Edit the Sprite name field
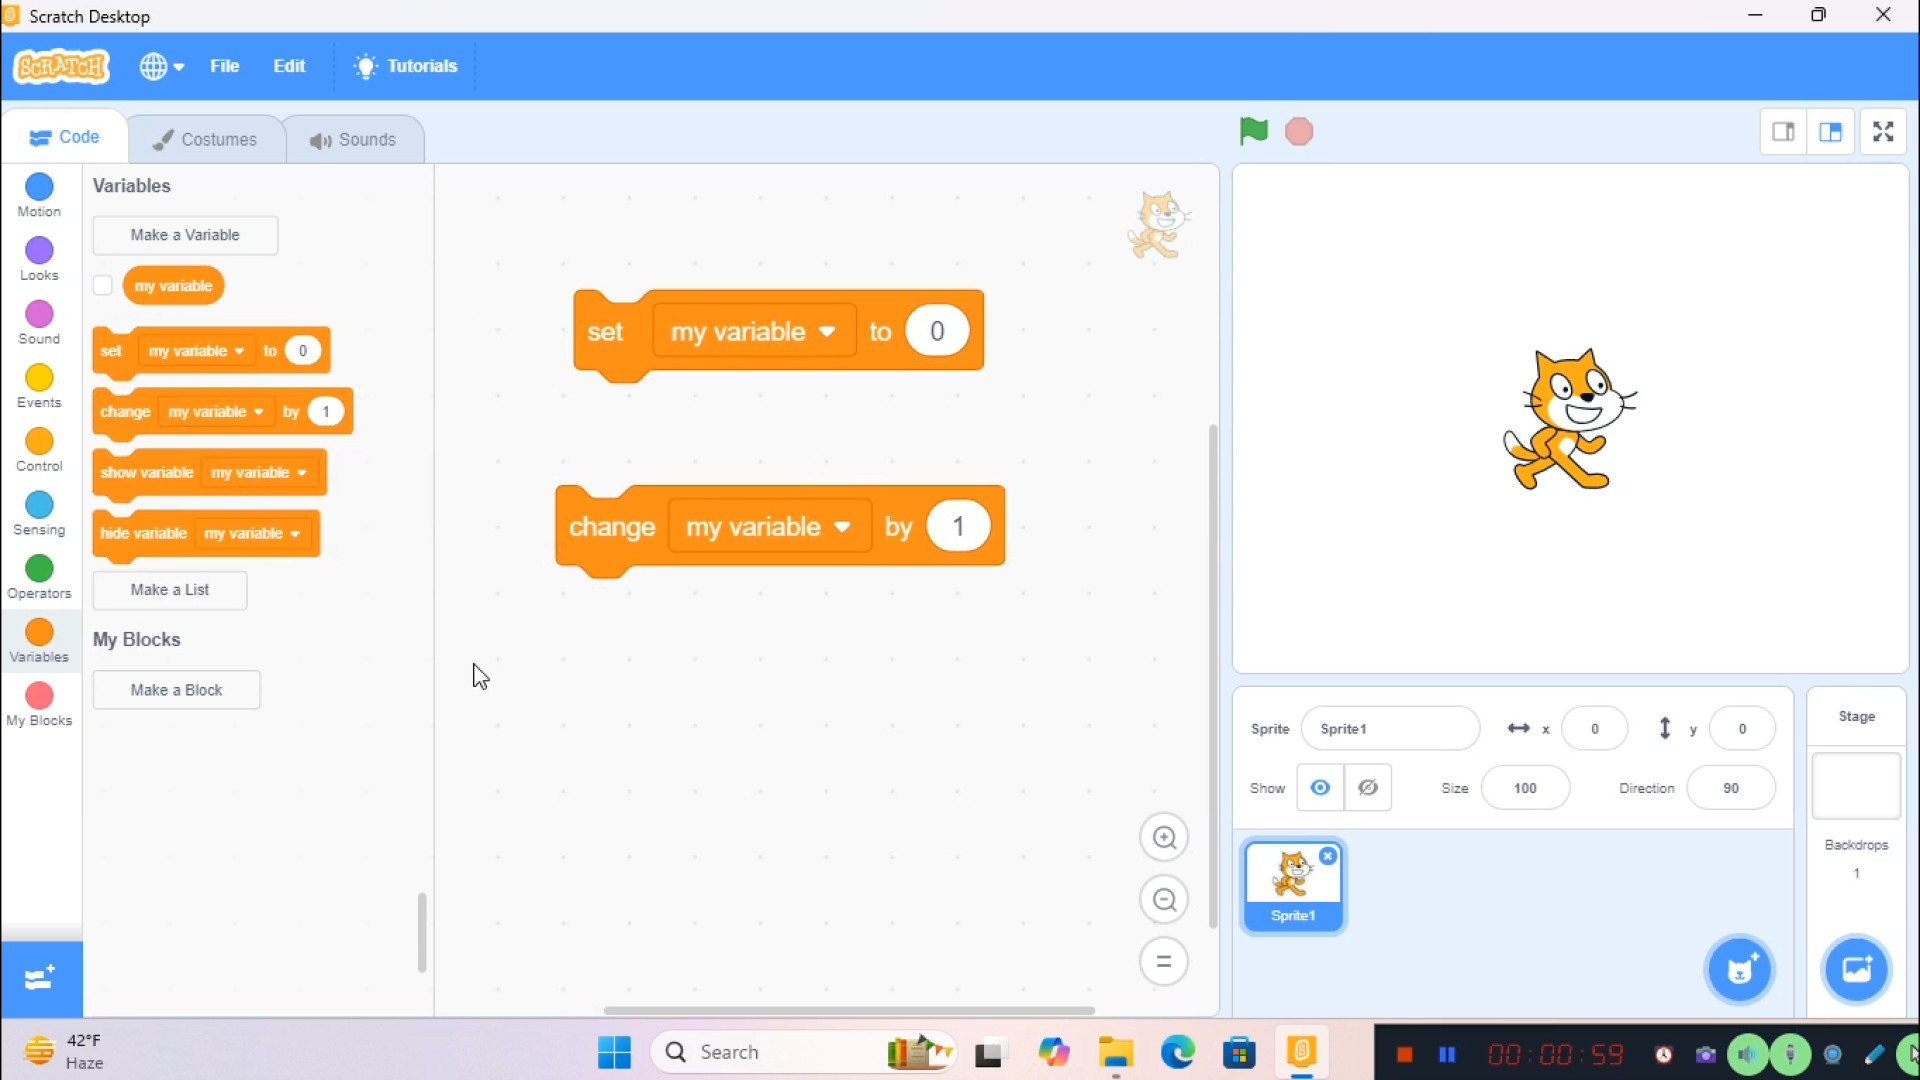Viewport: 1920px width, 1080px height. coord(1390,728)
